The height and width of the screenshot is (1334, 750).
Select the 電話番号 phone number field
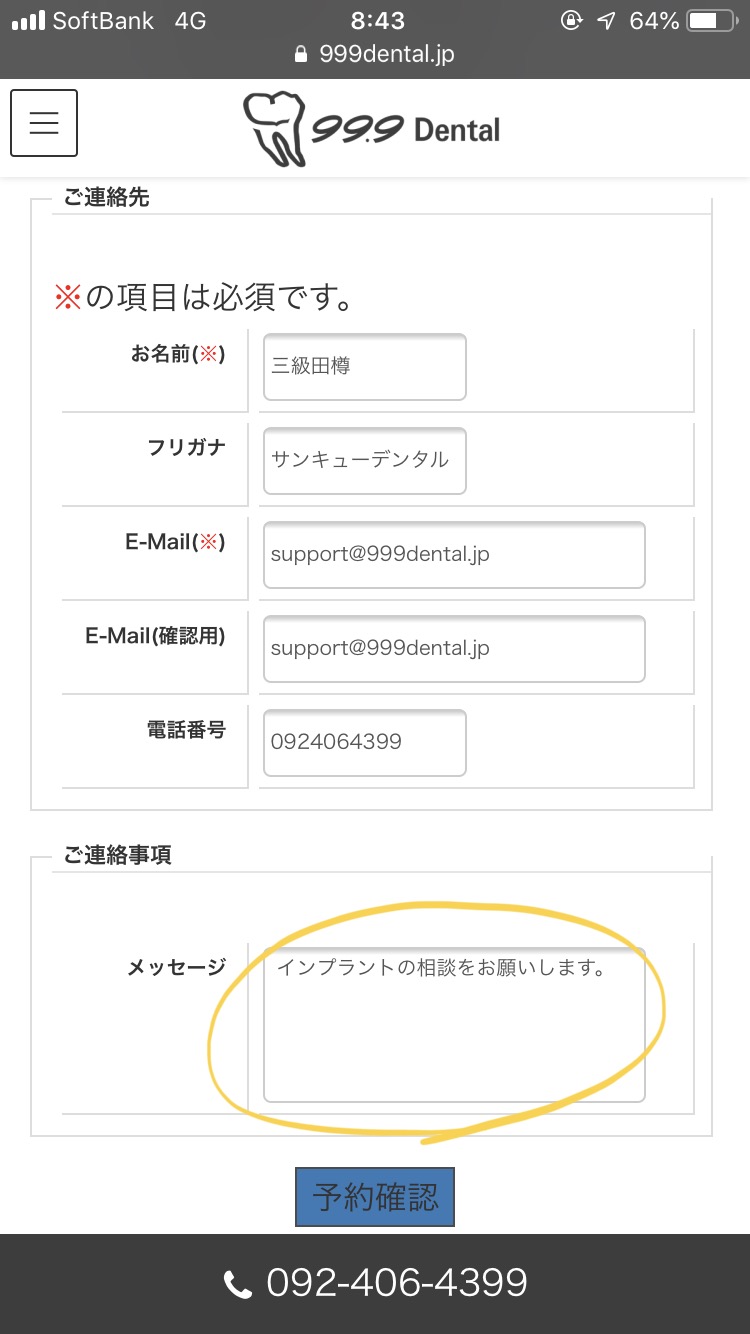point(365,743)
